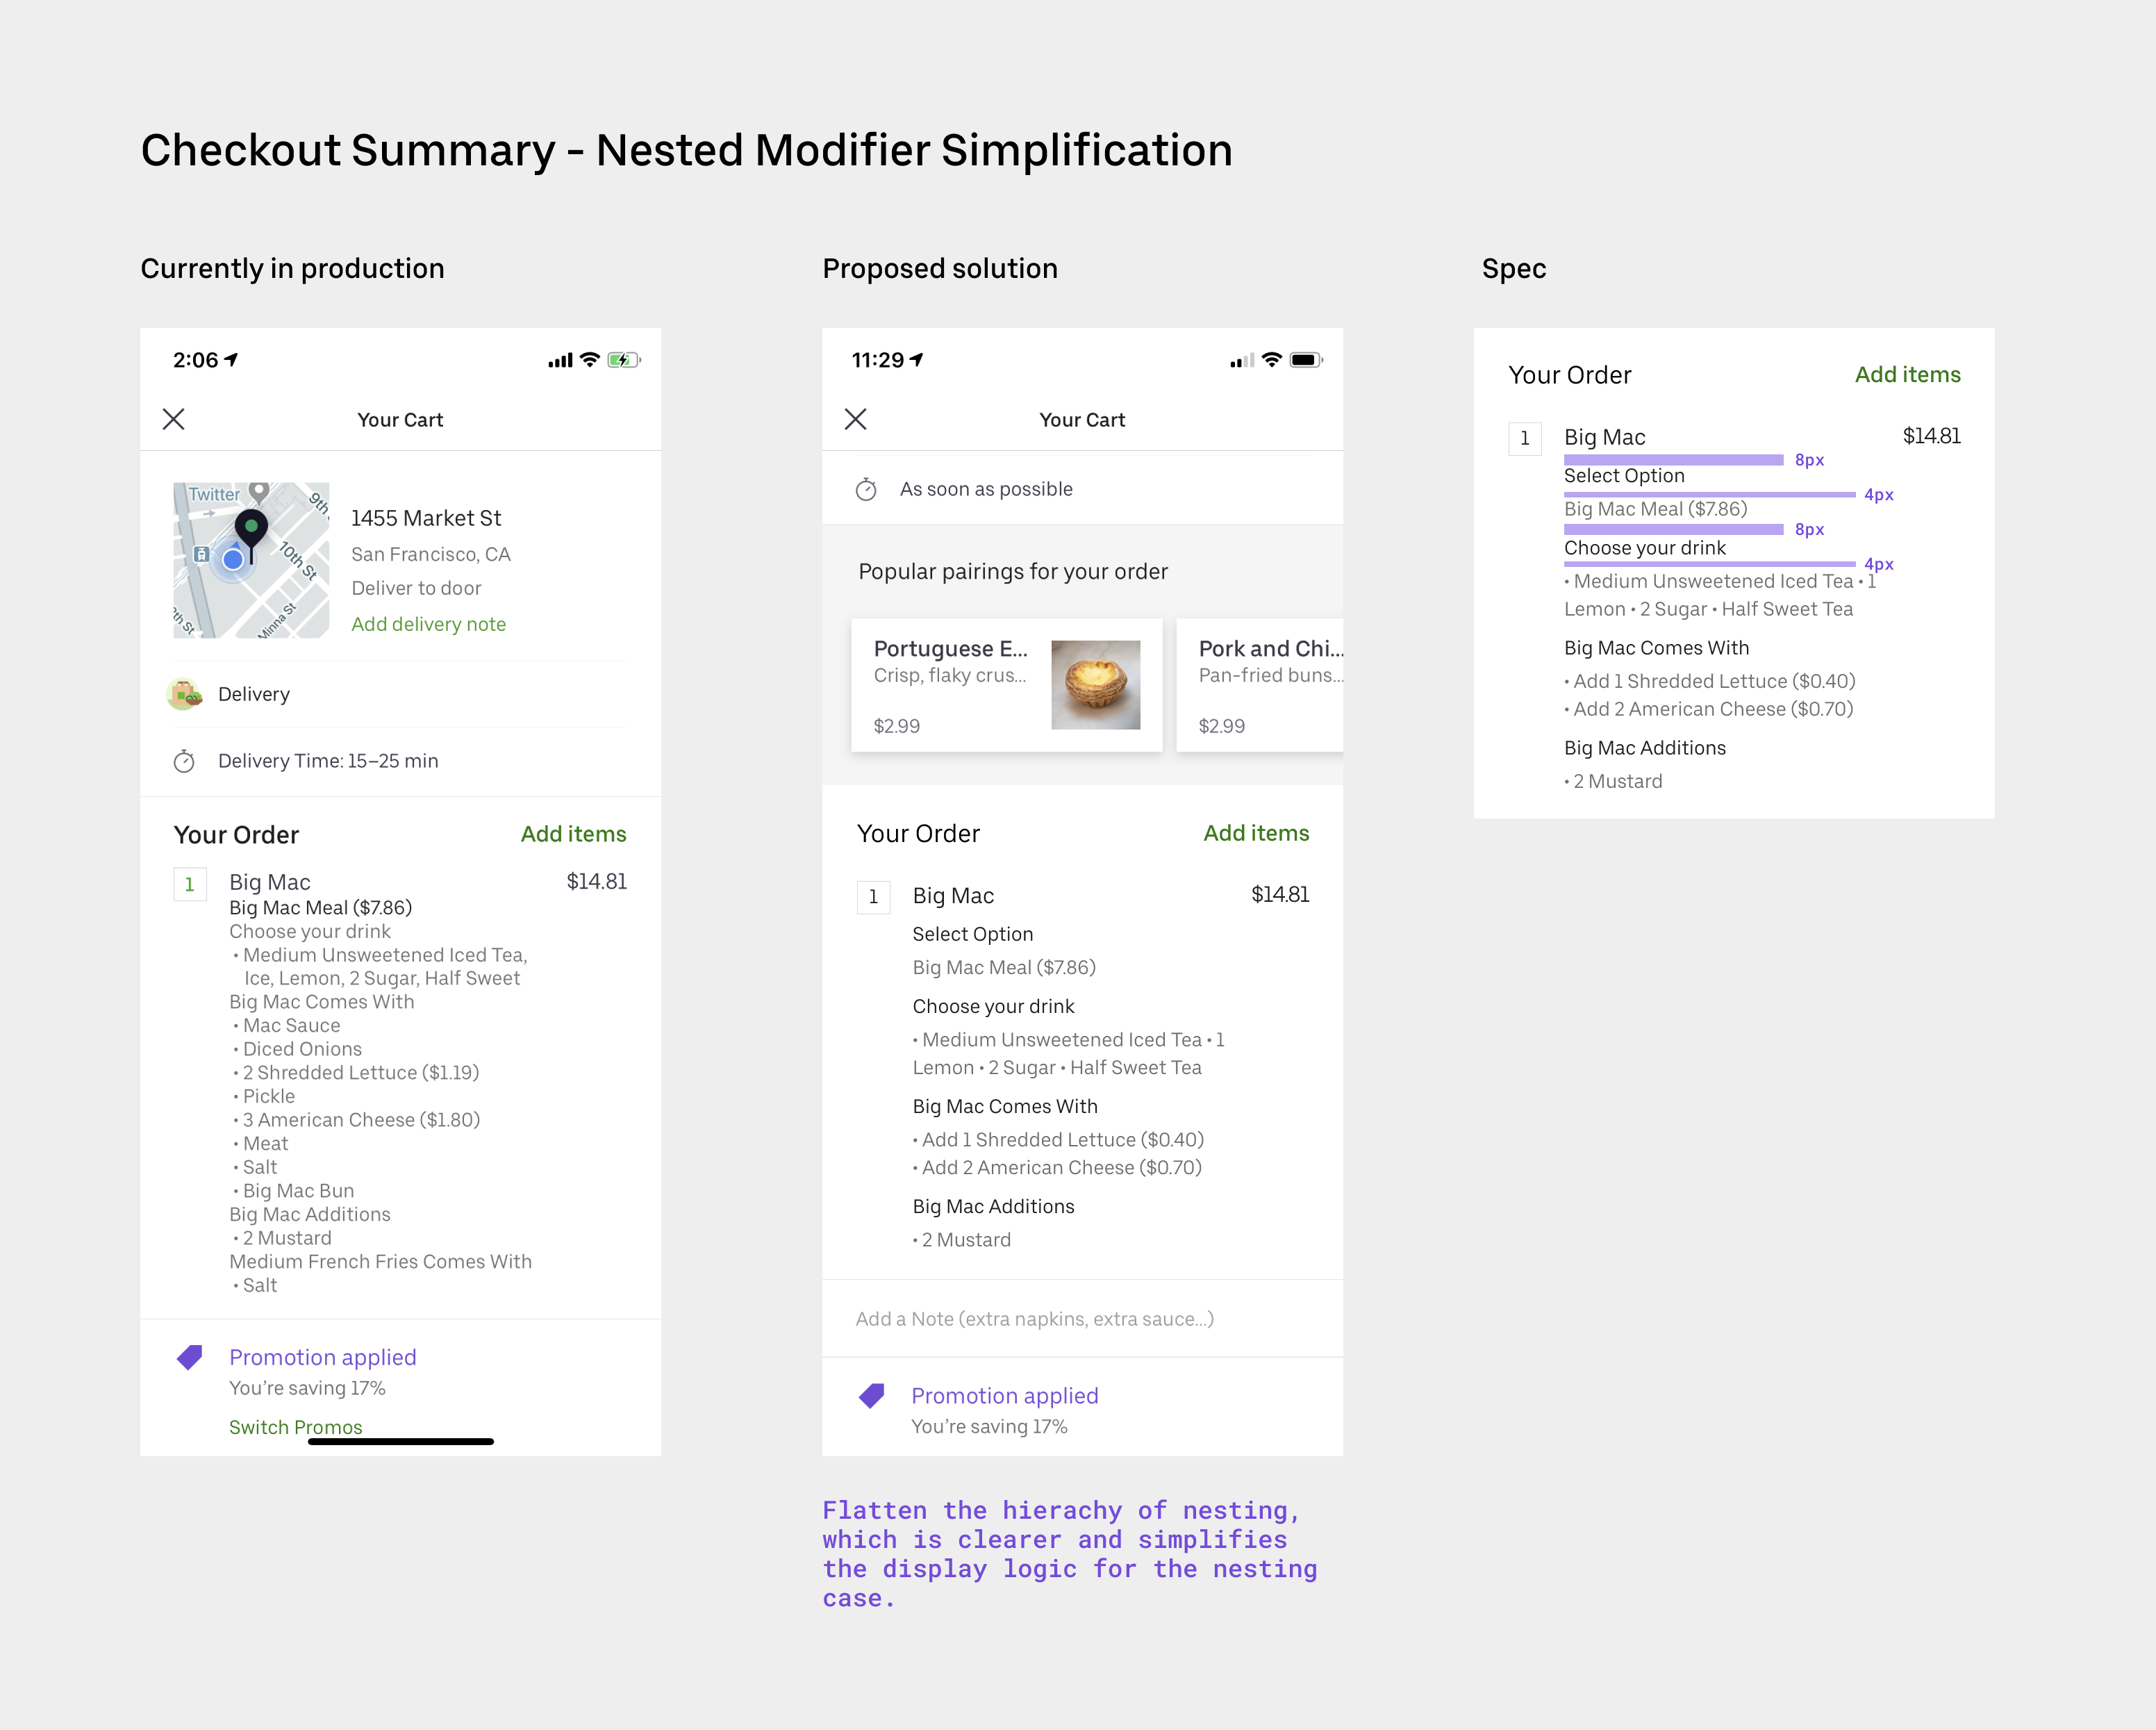Click the stopwatch icon beside Delivery Time
Screen dimensions: 2156x1730
[184, 762]
